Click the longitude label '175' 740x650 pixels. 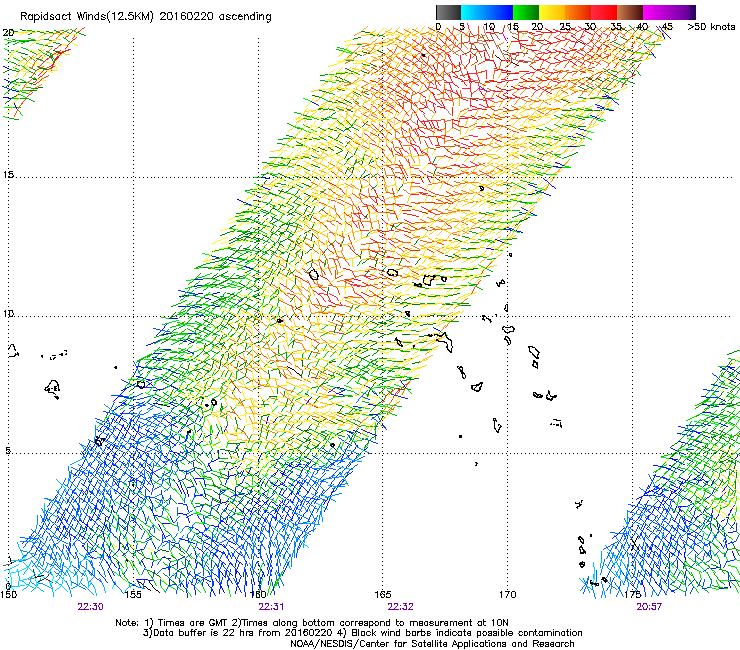coord(632,594)
